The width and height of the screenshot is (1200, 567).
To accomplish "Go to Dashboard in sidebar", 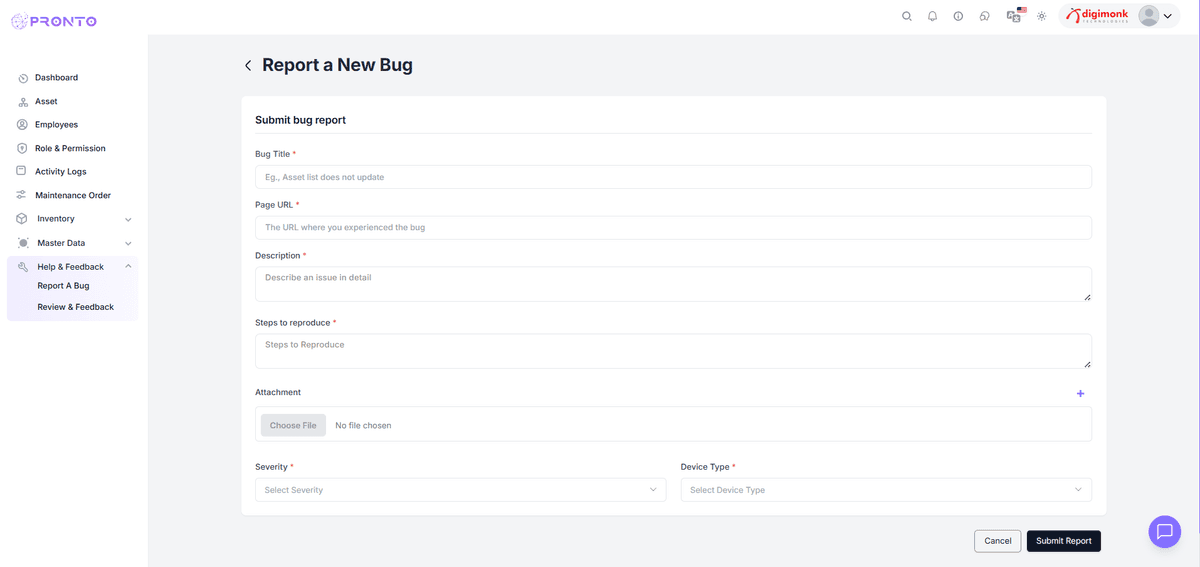I will 56,78.
